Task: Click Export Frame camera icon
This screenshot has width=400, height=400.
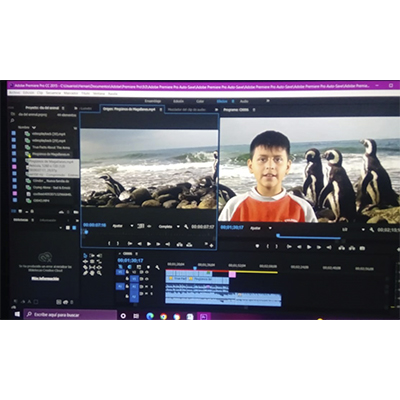Action: coord(362,248)
